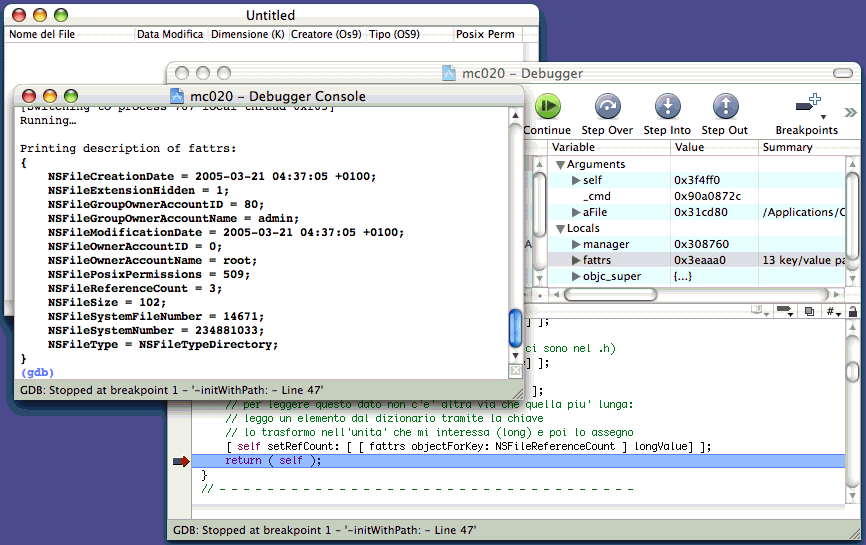Expand the fattrs variable

[x=576, y=260]
